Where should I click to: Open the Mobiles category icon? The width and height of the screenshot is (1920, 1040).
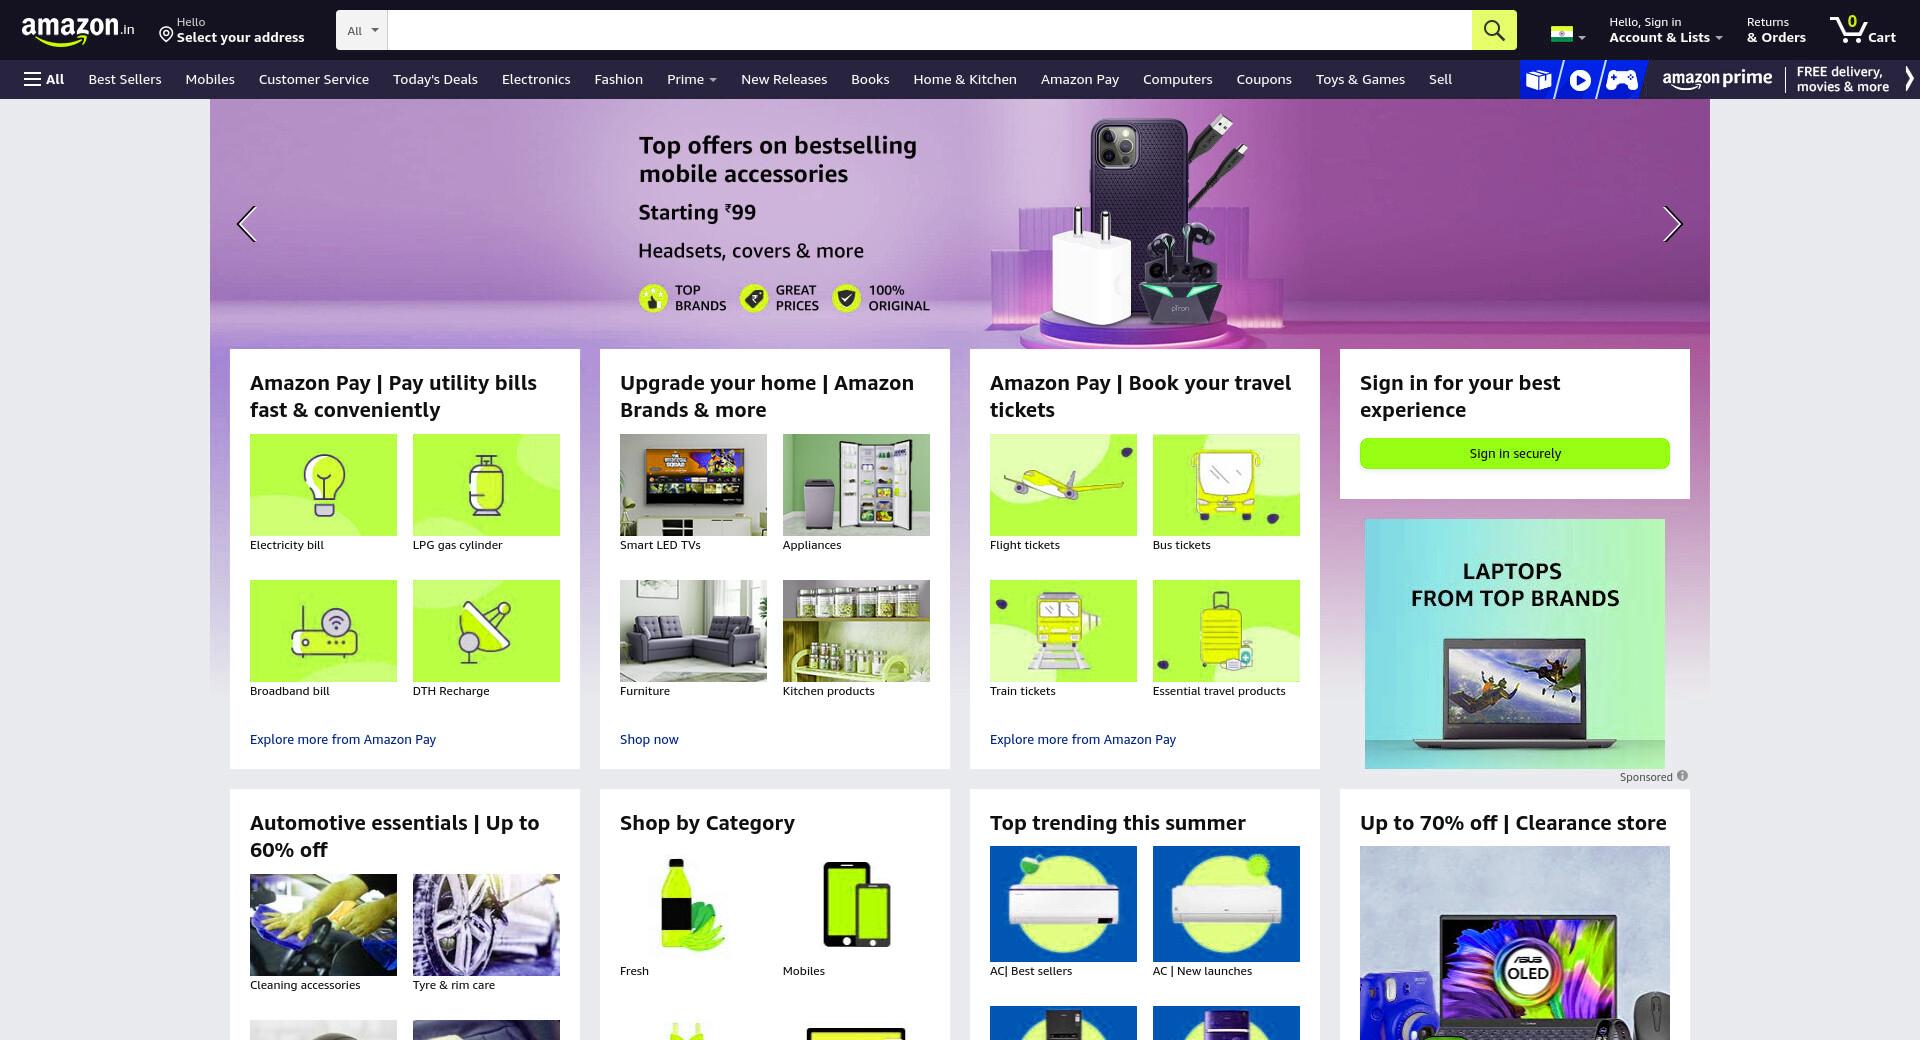click(x=856, y=904)
